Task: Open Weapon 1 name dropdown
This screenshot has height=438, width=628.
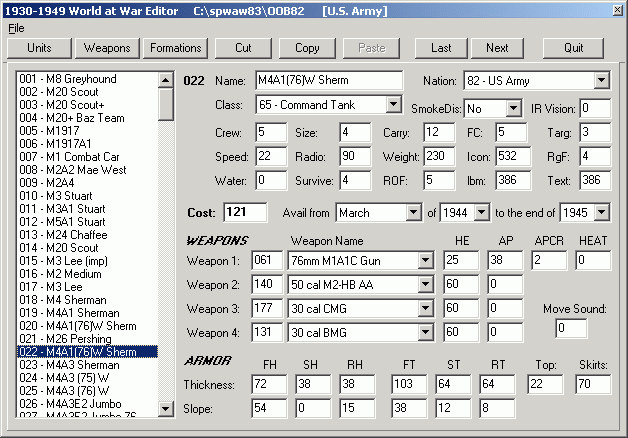Action: coord(425,261)
